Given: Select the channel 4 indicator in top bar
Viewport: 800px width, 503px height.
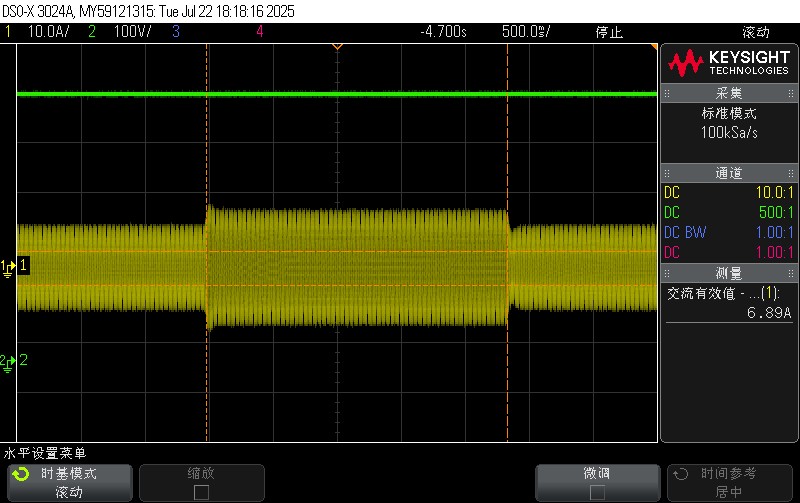Looking at the screenshot, I should click(x=260, y=31).
